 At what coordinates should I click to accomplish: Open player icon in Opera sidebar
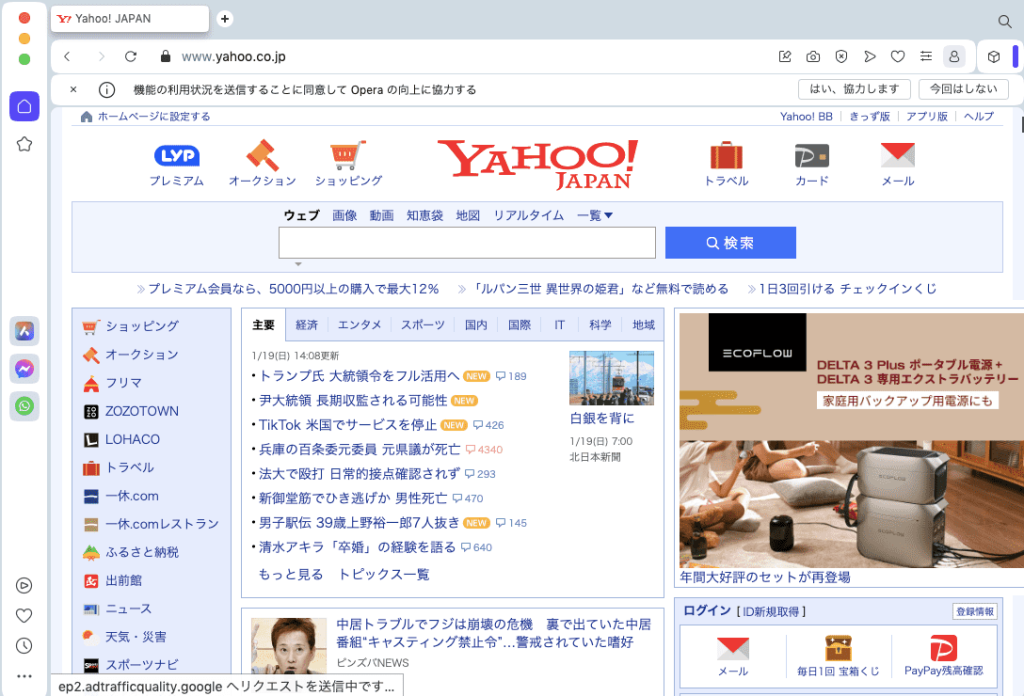(24, 586)
